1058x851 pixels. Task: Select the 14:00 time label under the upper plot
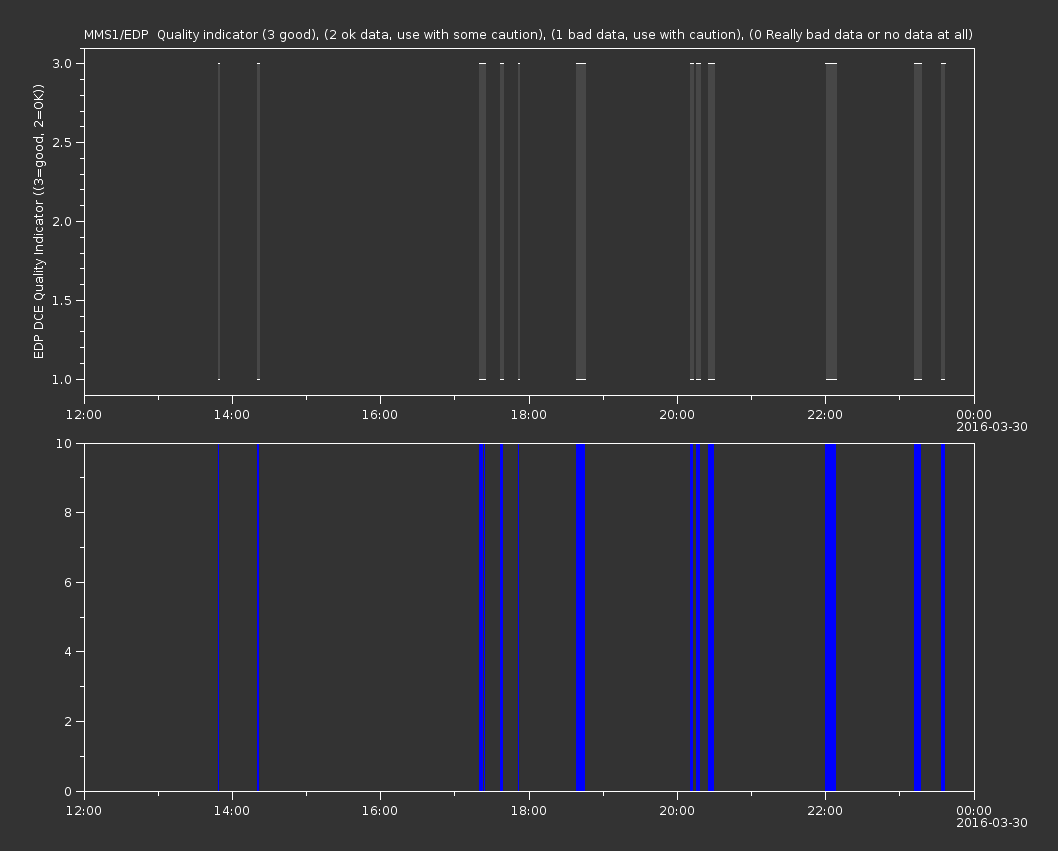(232, 414)
